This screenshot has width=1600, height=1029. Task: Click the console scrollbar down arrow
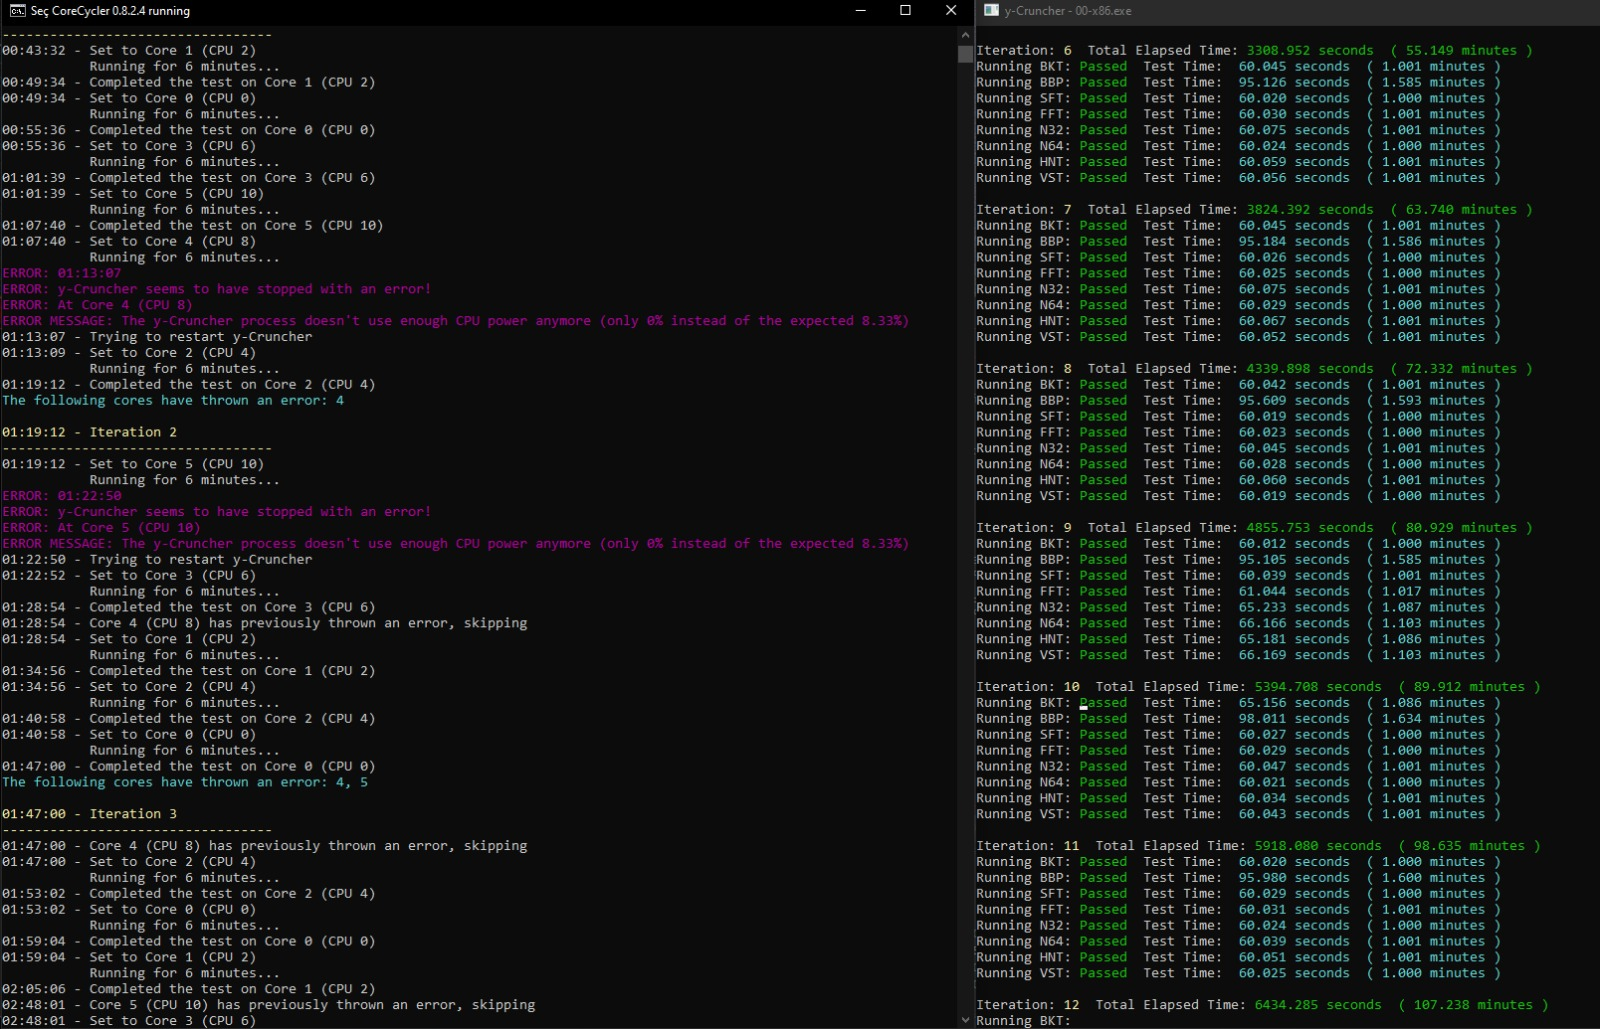click(965, 1020)
